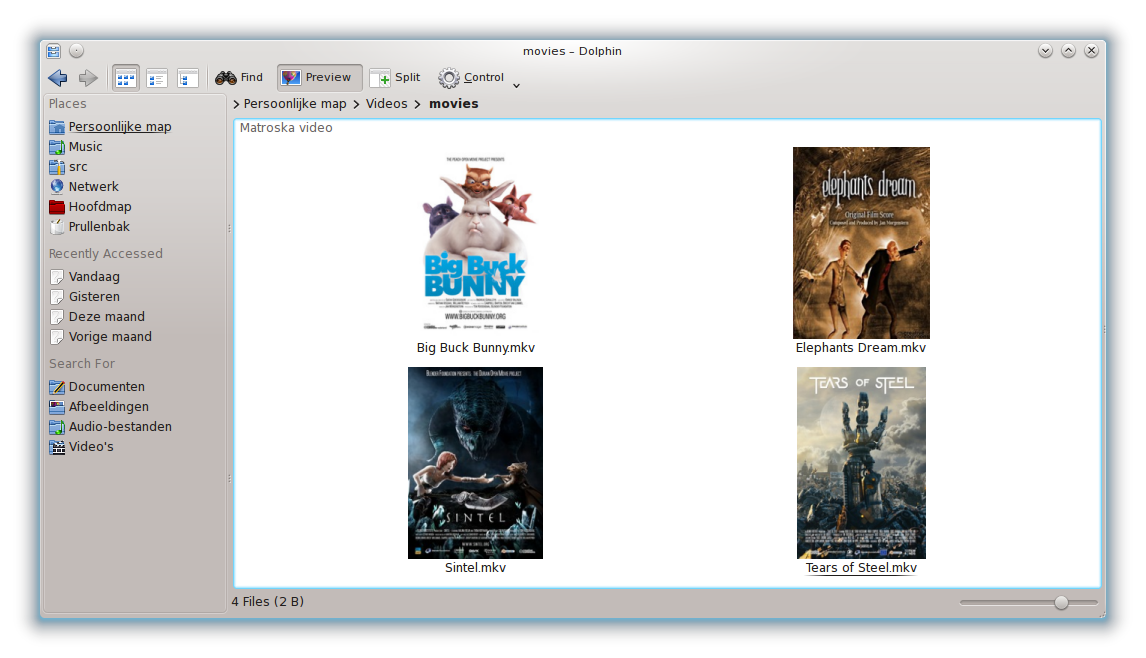Go back with the blue left arrow
This screenshot has width=1146, height=658.
click(x=58, y=77)
